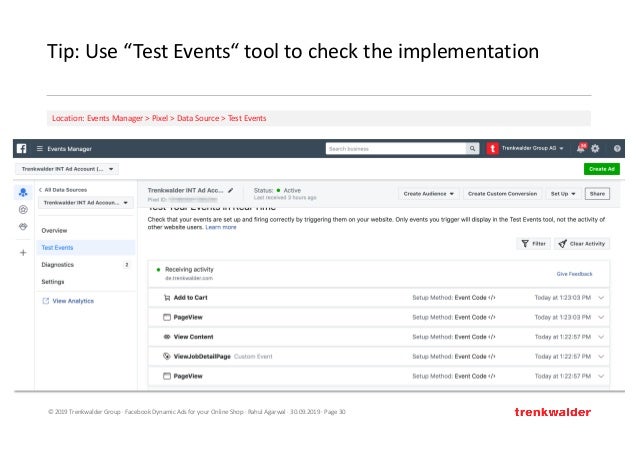Expand the first PageView row chevron
This screenshot has width=638, height=451.
click(601, 317)
